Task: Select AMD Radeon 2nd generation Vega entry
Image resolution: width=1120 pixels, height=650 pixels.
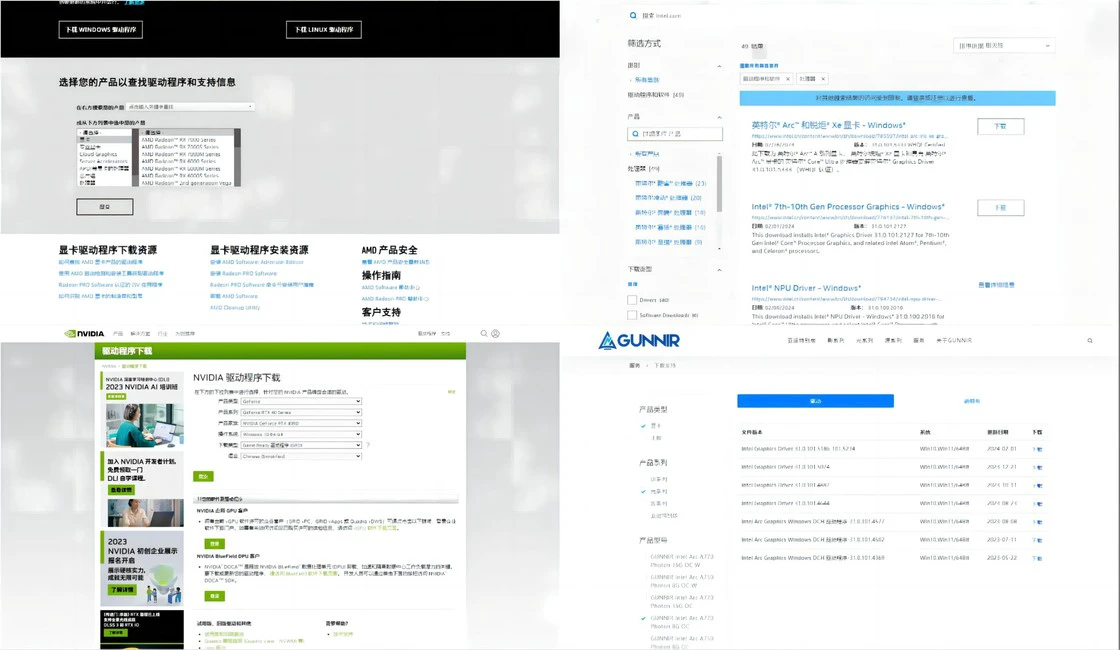Action: click(x=186, y=183)
